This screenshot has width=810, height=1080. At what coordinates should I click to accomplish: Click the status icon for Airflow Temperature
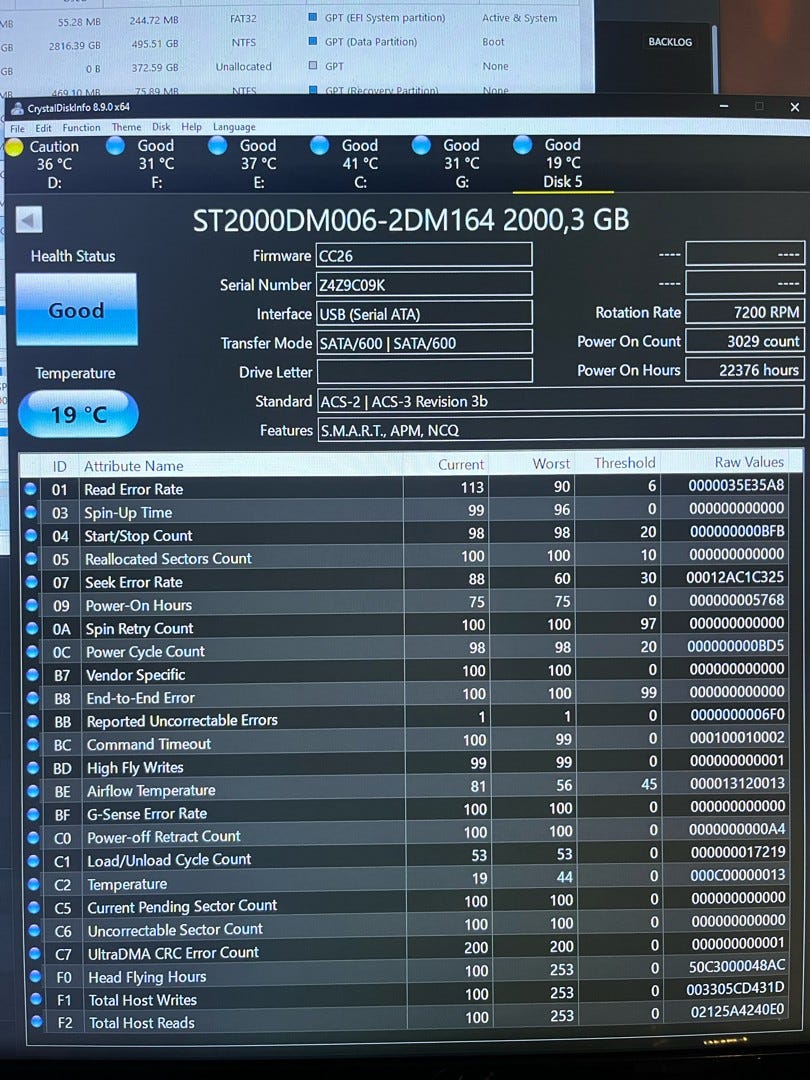click(x=33, y=791)
